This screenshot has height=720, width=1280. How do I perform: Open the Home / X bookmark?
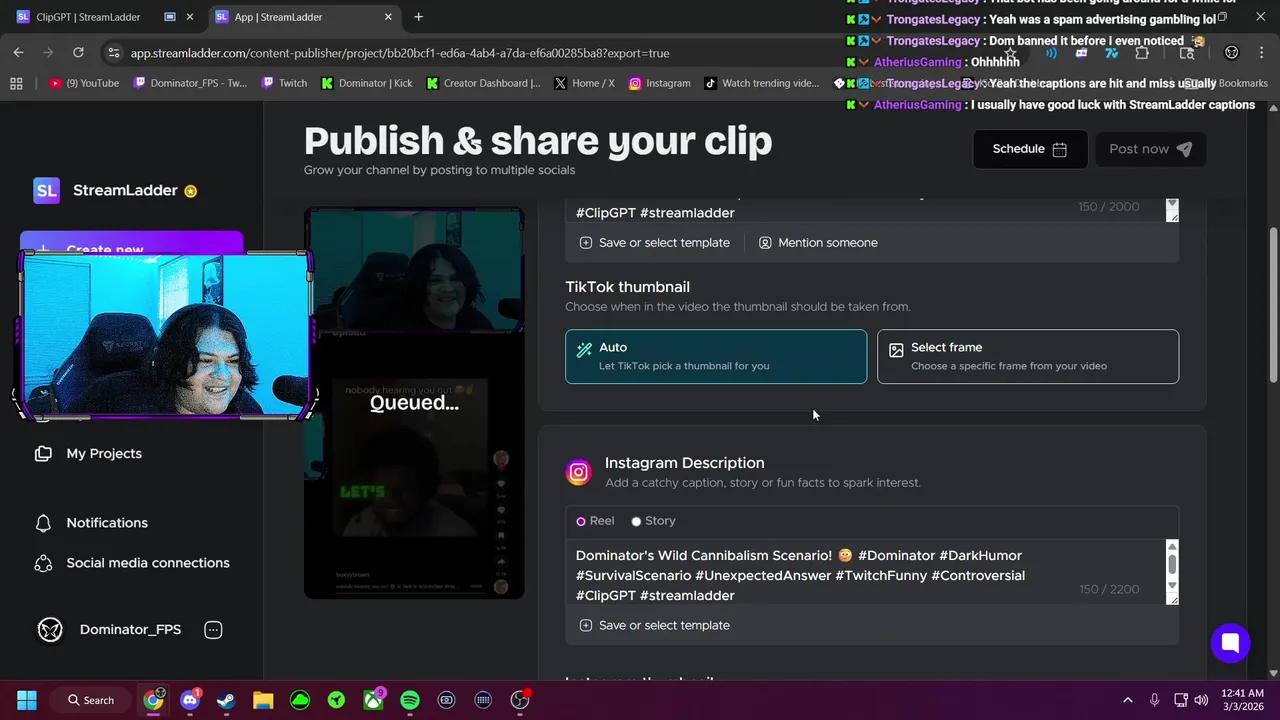click(584, 83)
